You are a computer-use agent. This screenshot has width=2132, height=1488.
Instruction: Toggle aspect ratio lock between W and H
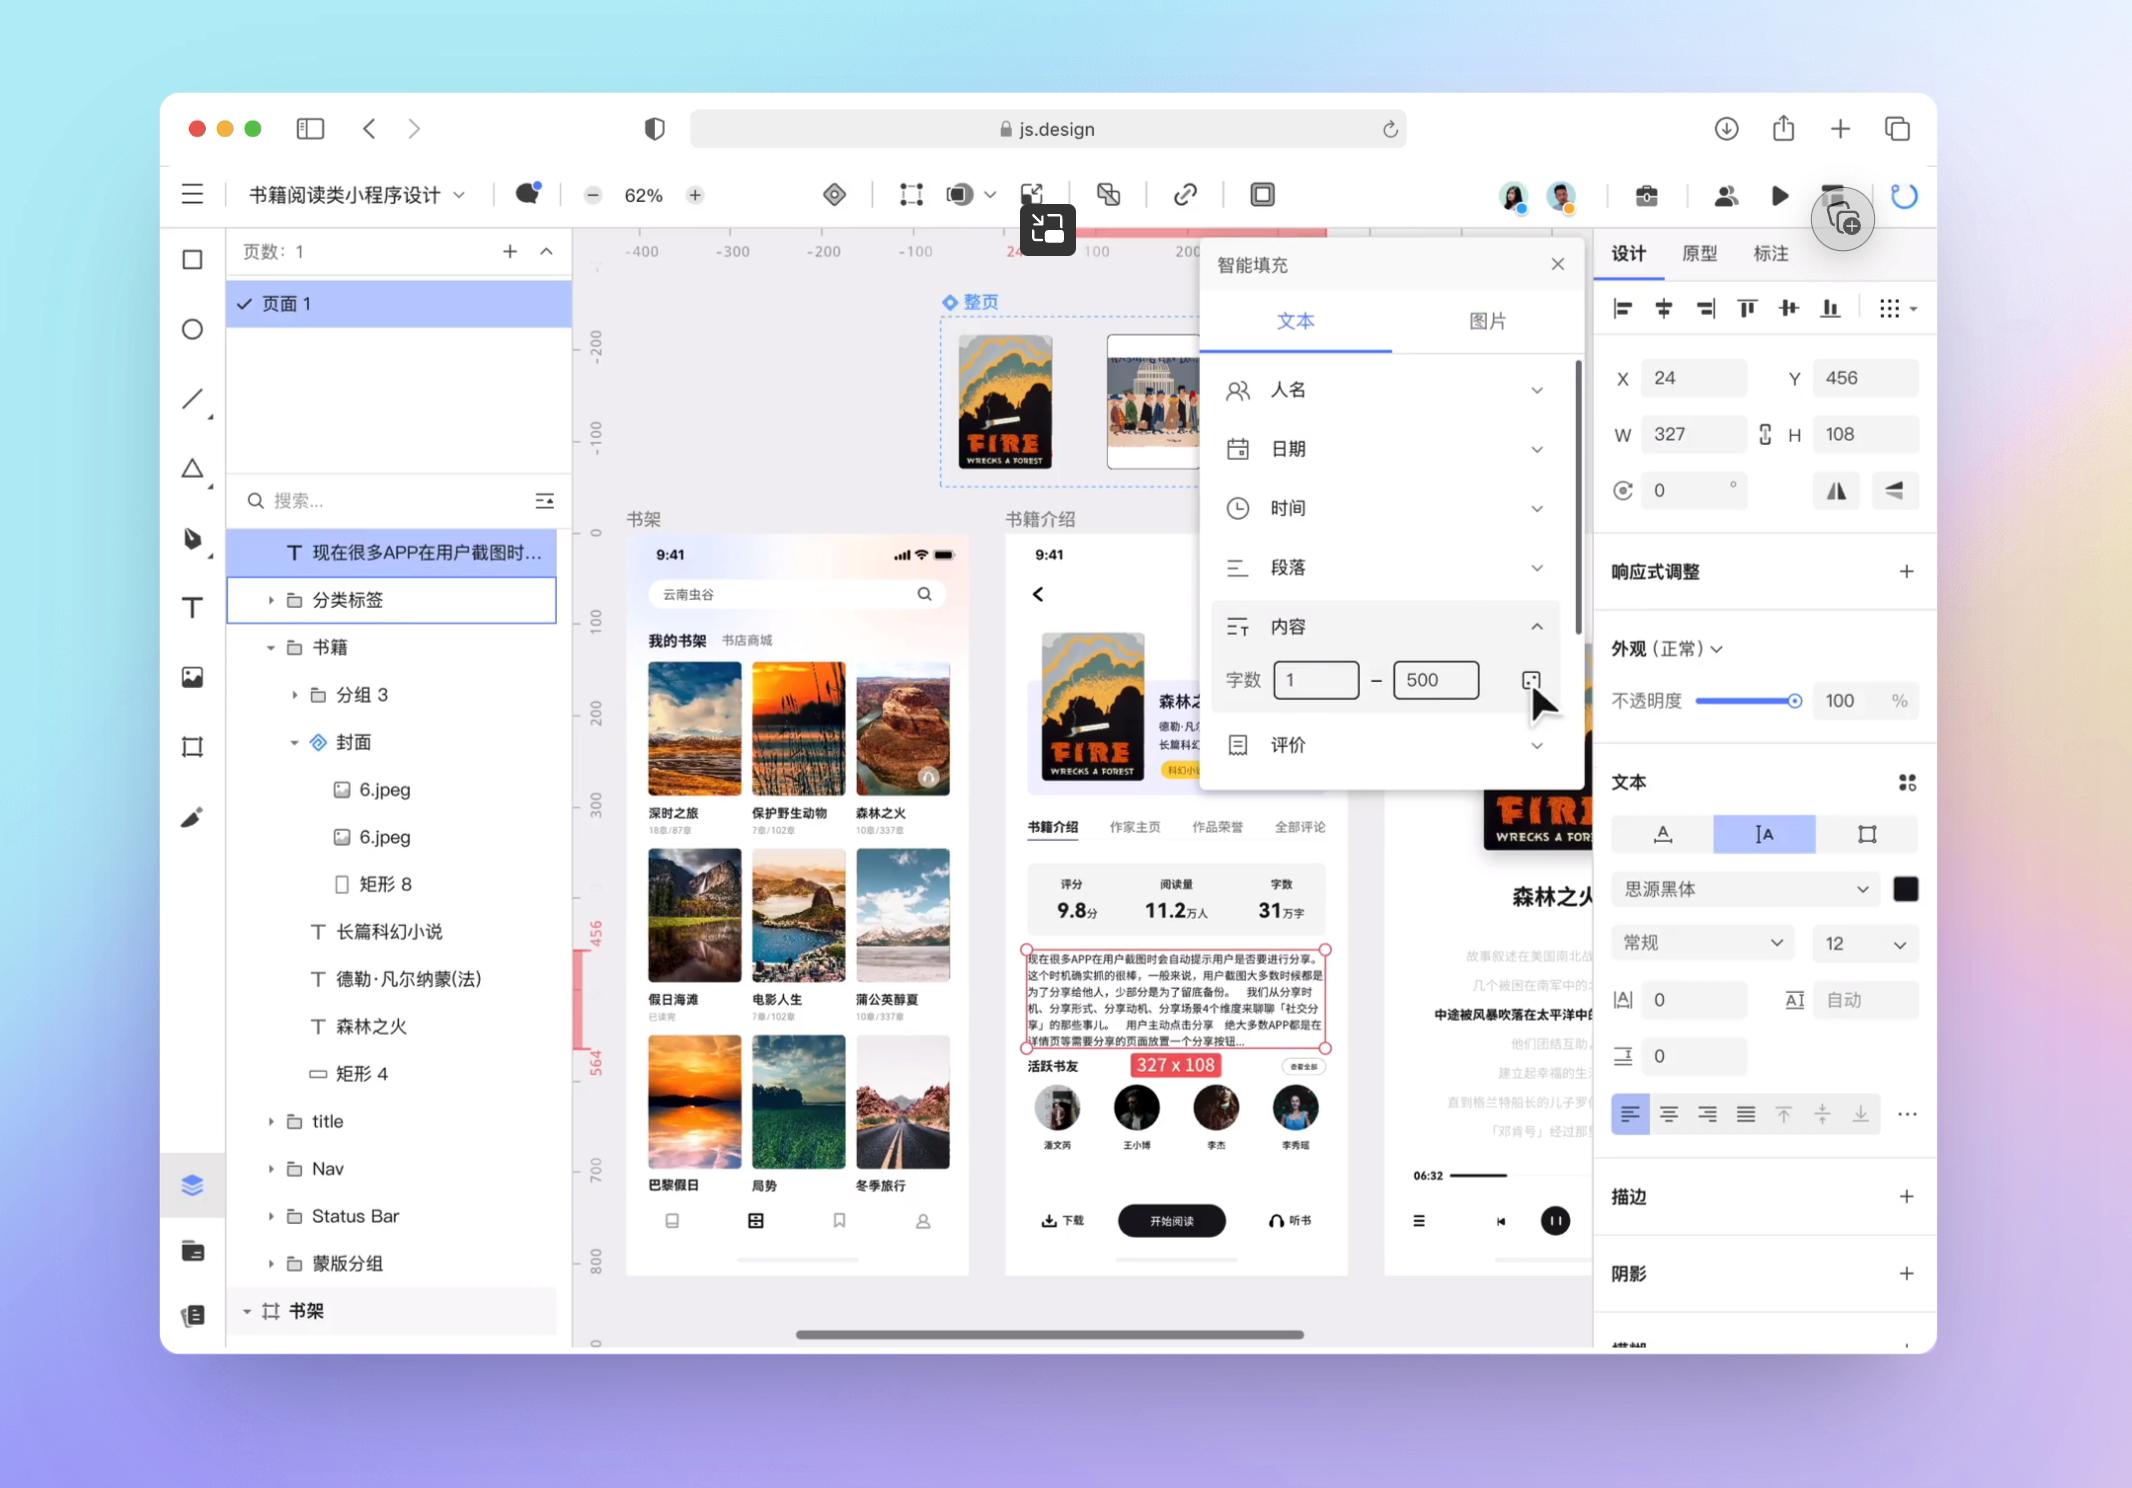(1765, 434)
